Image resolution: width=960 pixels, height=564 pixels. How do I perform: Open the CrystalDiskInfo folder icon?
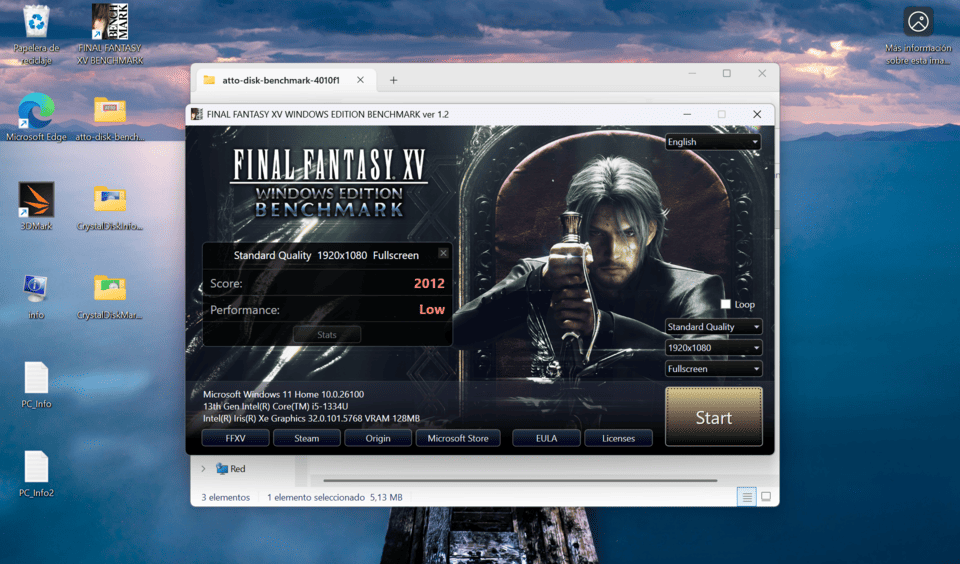point(110,199)
